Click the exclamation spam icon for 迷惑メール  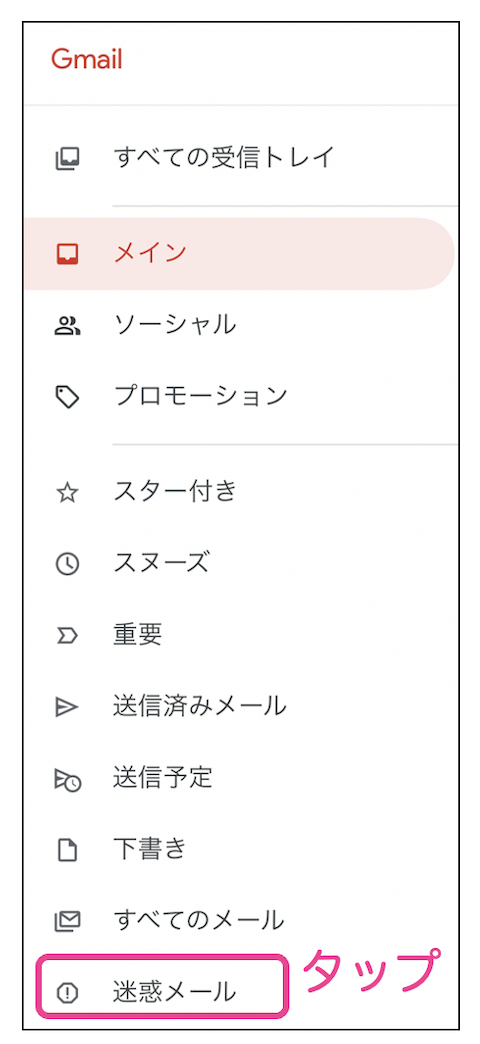coord(67,993)
